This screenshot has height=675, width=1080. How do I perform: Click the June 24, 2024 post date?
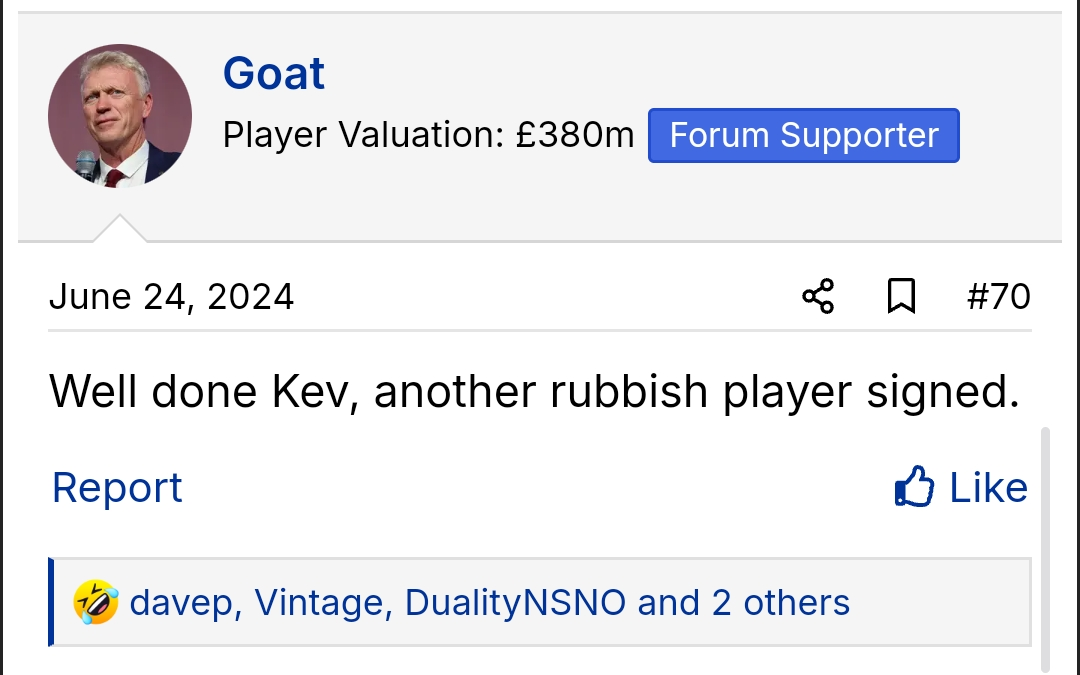[x=171, y=297]
